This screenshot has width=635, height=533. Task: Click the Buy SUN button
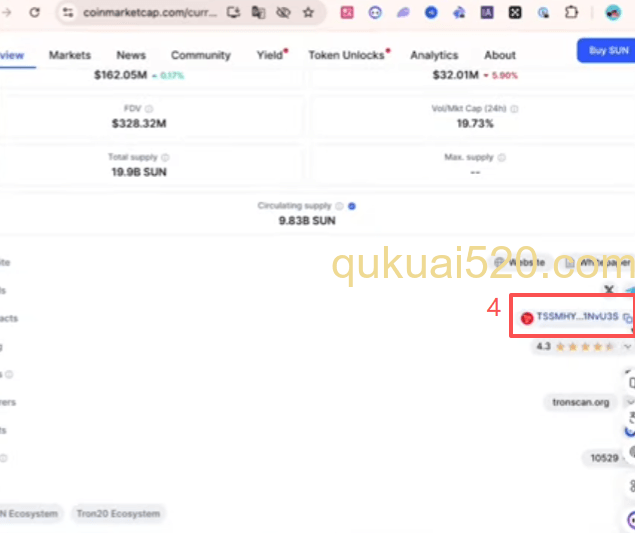click(x=606, y=51)
